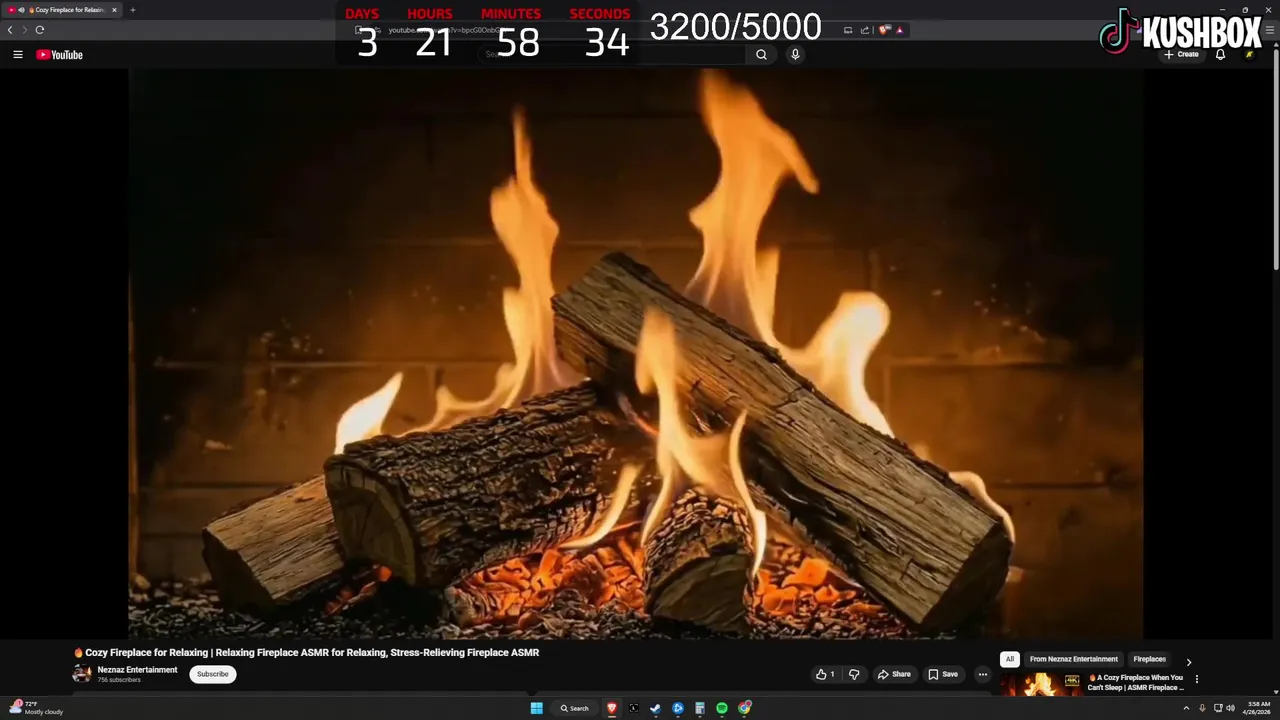Select the Cozy Fireplace browser tab
Screen dimensions: 1280x720
coord(62,10)
